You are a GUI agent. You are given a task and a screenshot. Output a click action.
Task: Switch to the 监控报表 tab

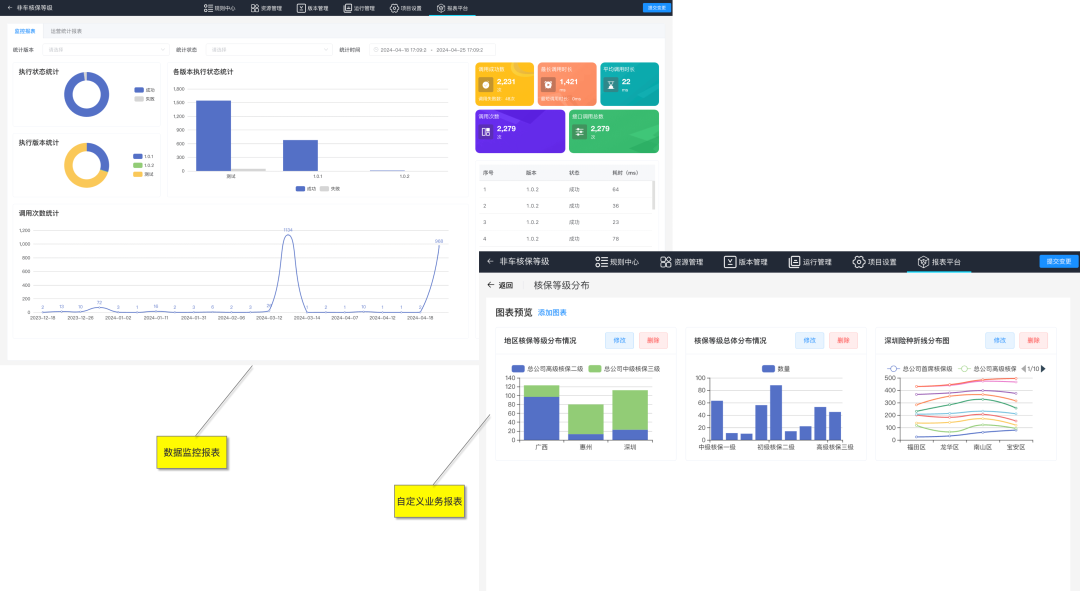25,31
